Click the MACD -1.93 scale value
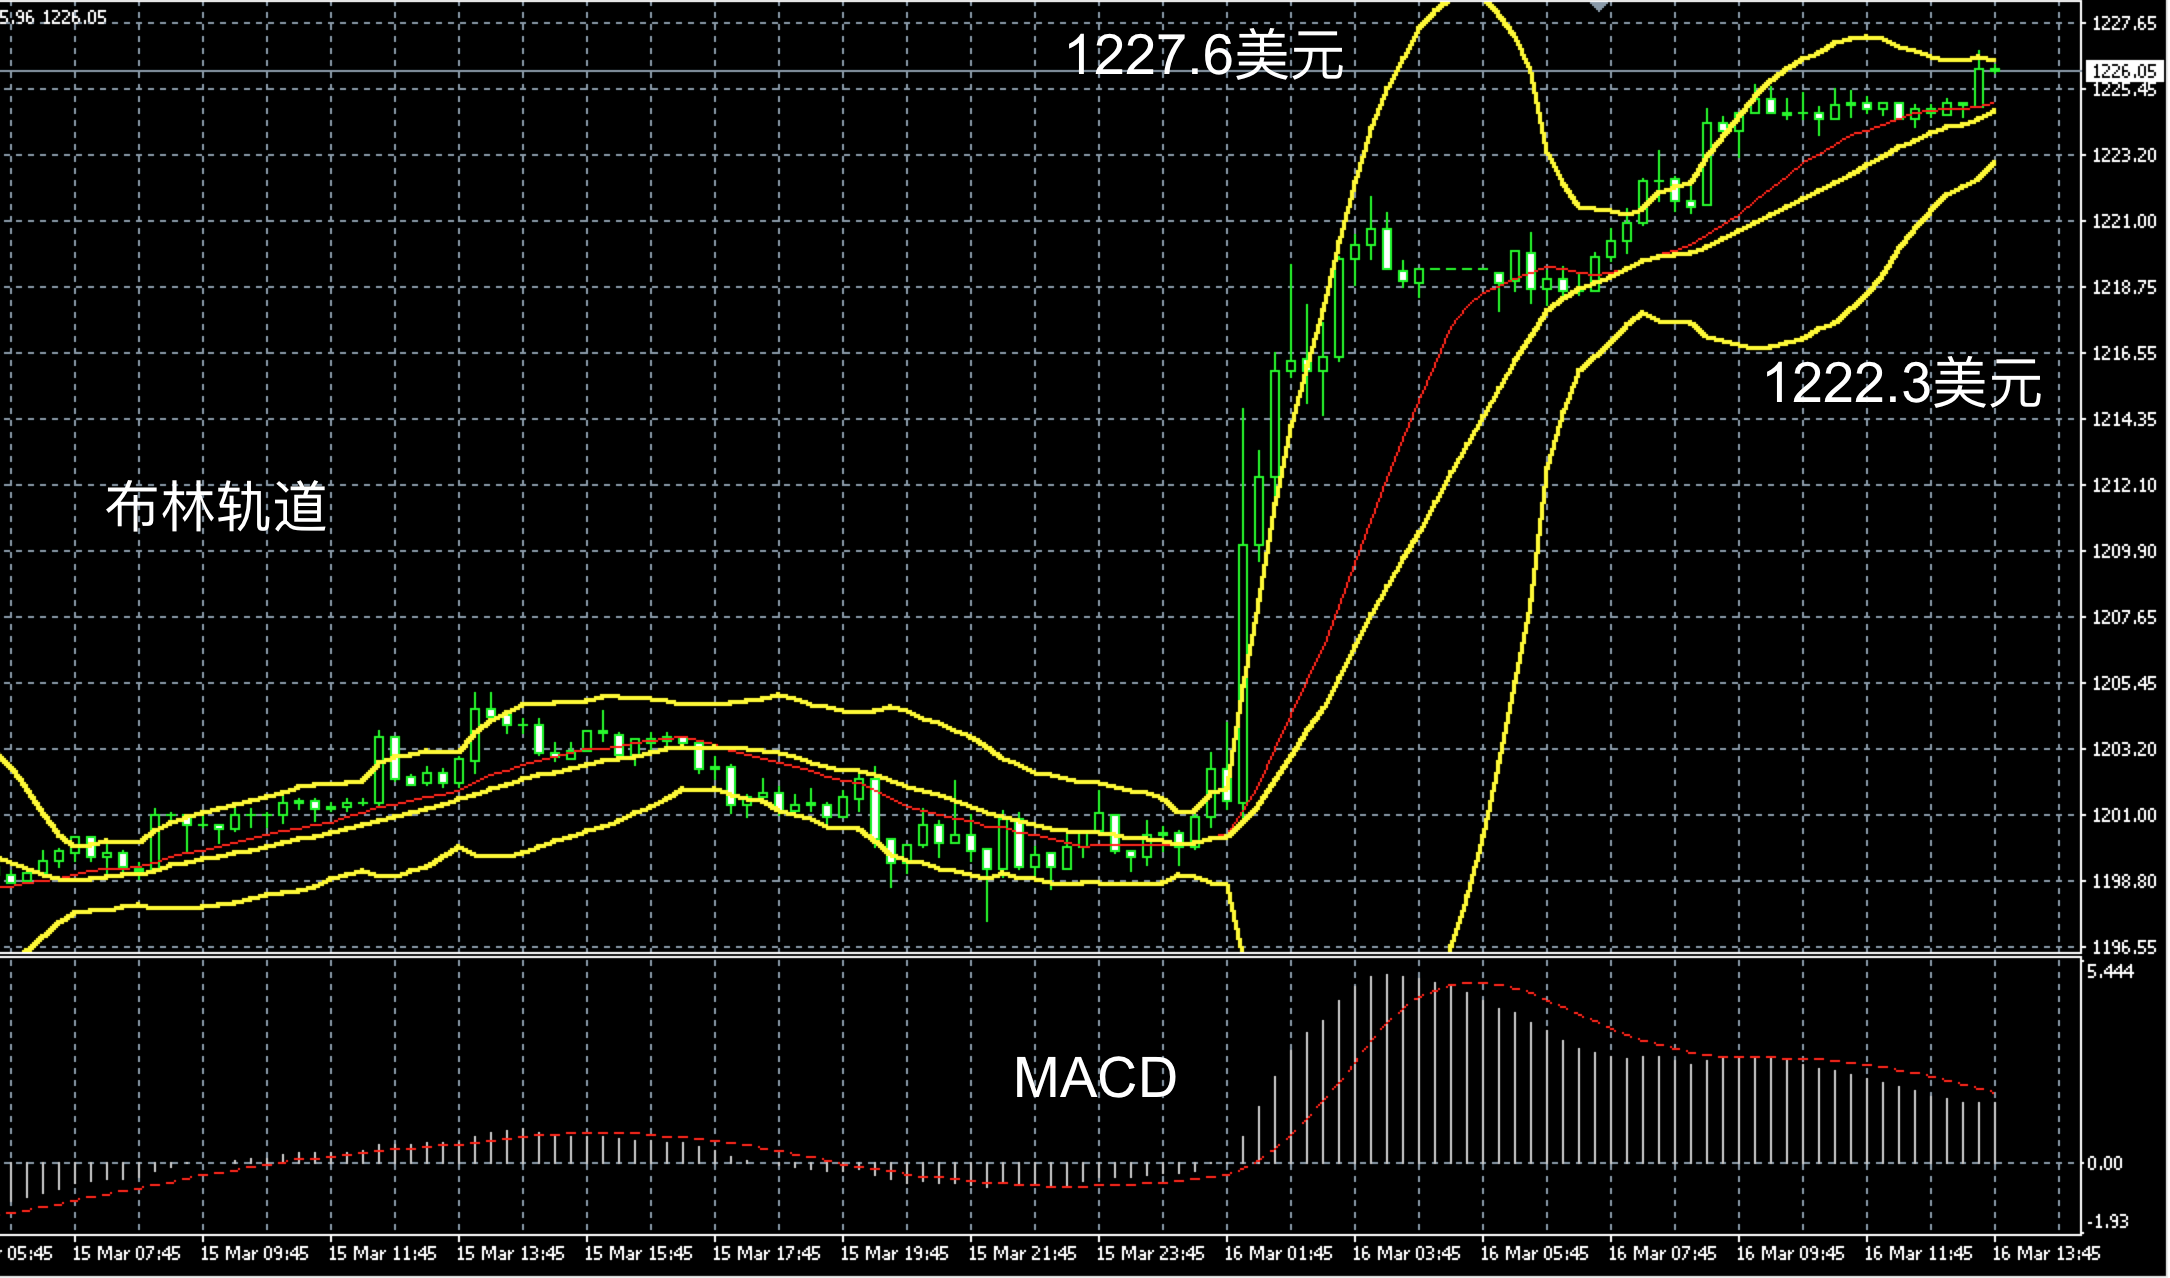The image size is (2170, 1278). coord(2110,1221)
